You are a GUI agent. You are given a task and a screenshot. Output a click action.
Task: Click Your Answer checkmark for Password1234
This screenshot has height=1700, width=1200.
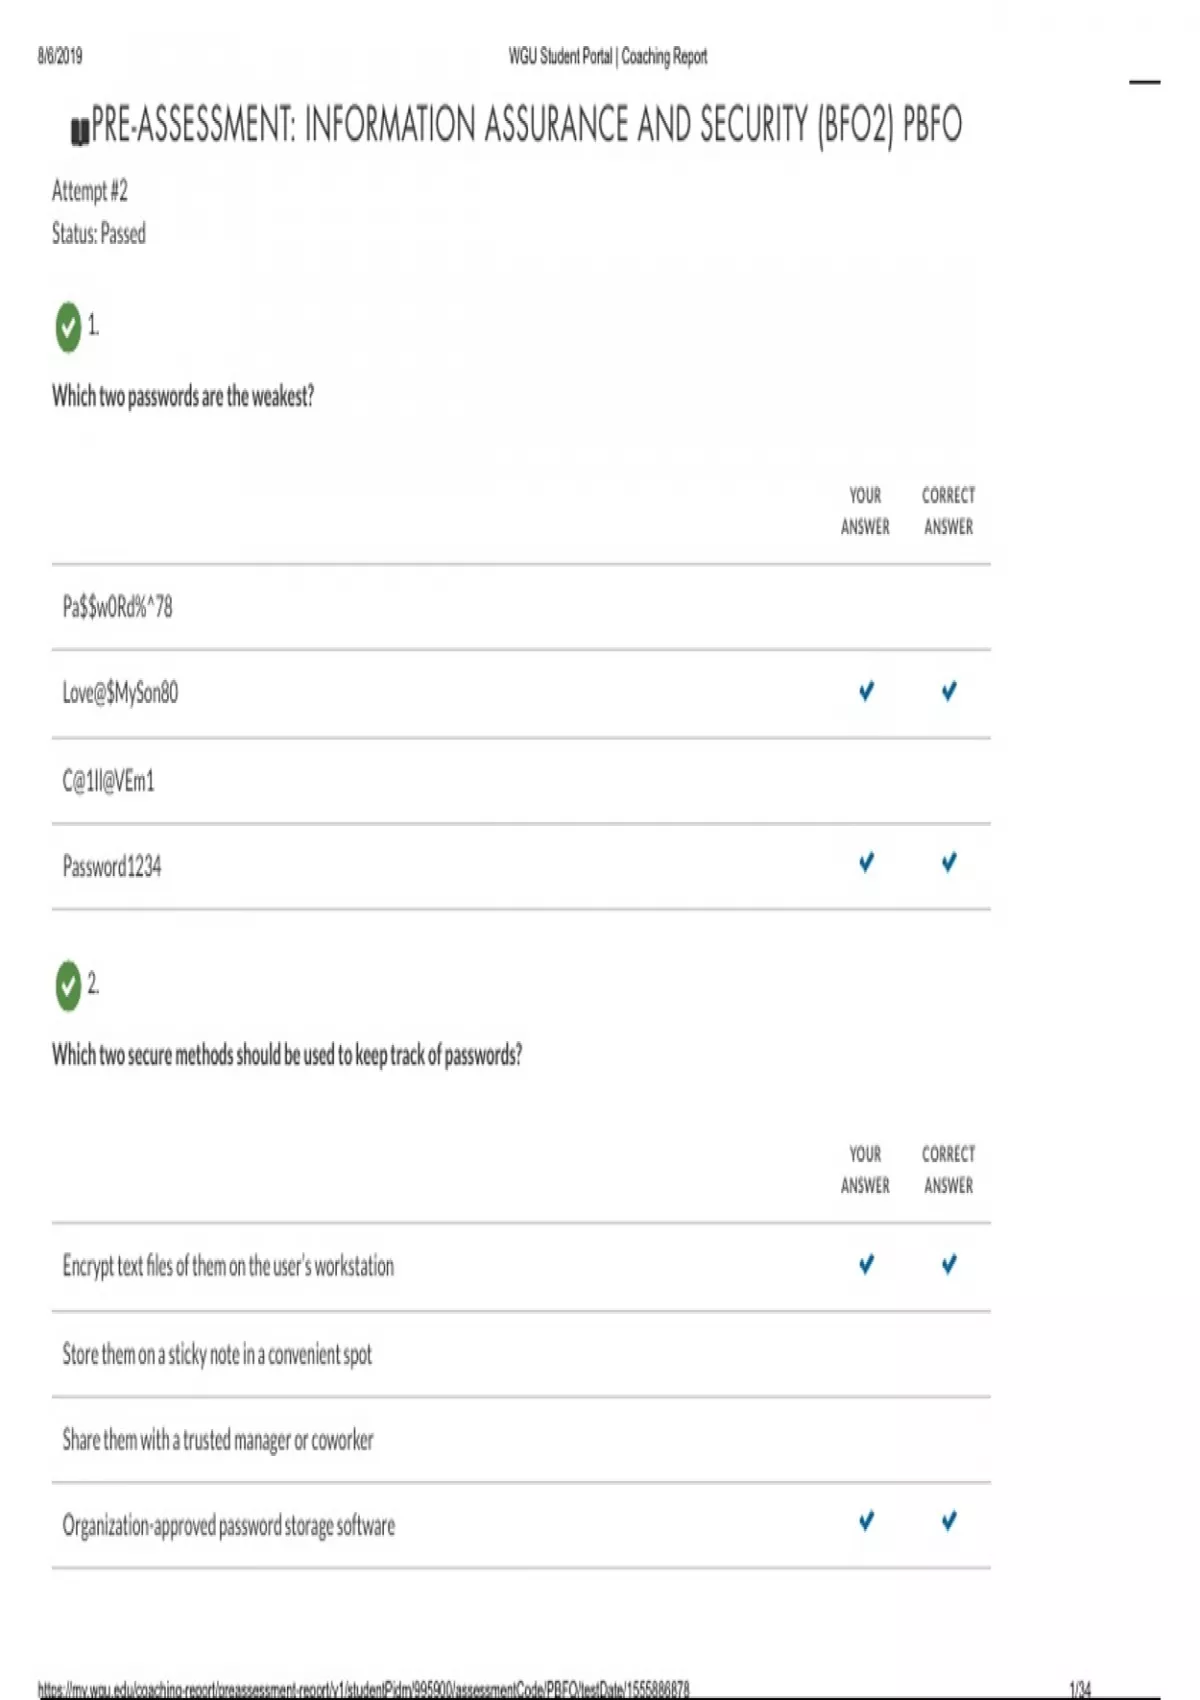[x=866, y=862]
